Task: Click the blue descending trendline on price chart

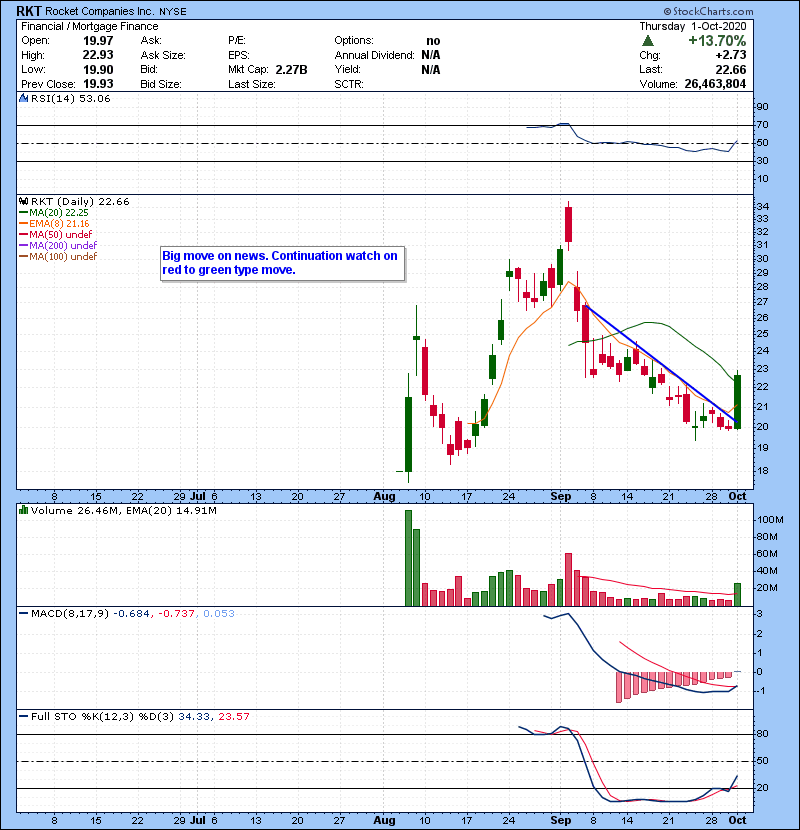Action: tap(661, 364)
